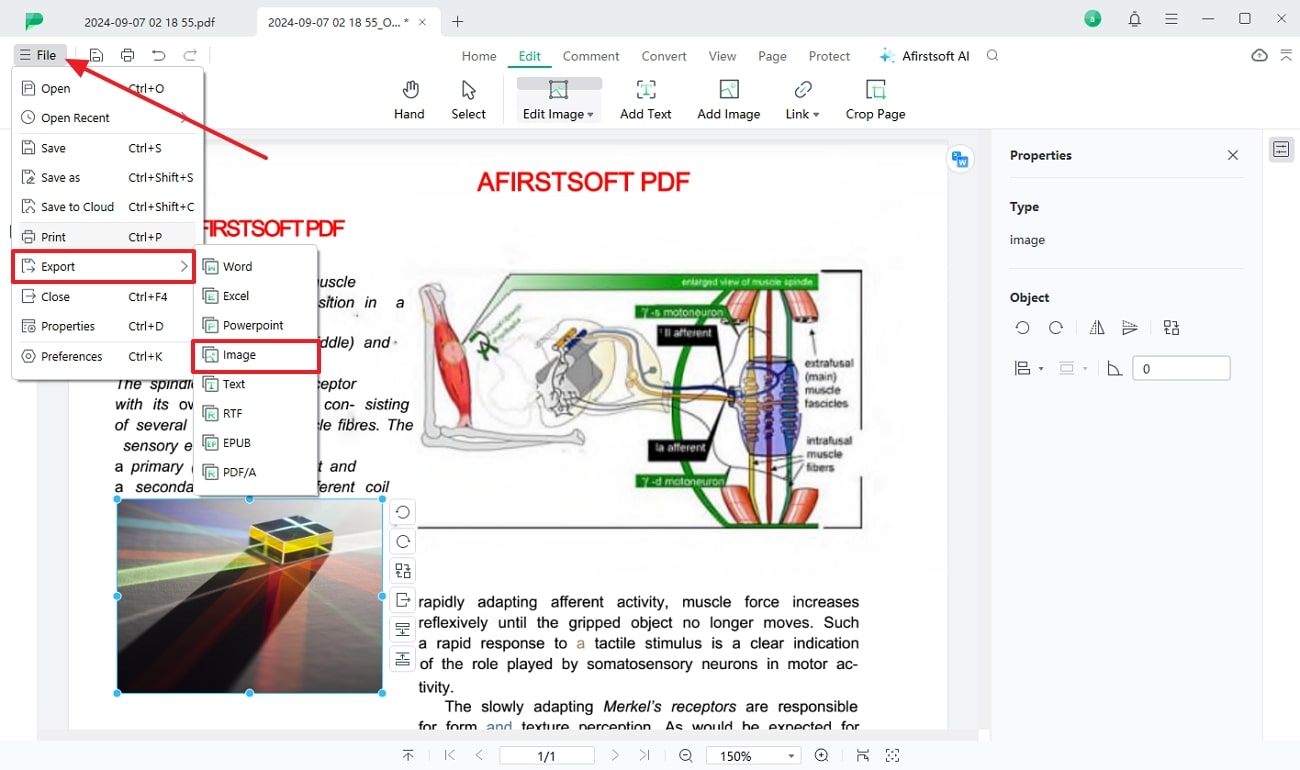The width and height of the screenshot is (1300, 770).
Task: Export the document as Text
Action: tap(255, 384)
